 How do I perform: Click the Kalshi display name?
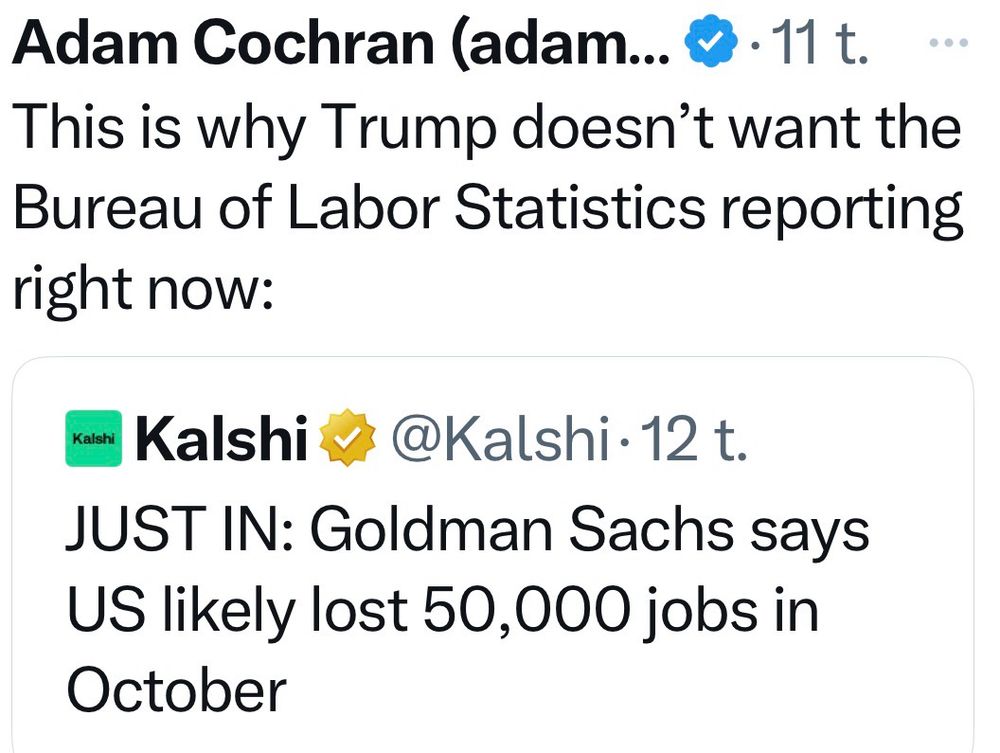221,441
